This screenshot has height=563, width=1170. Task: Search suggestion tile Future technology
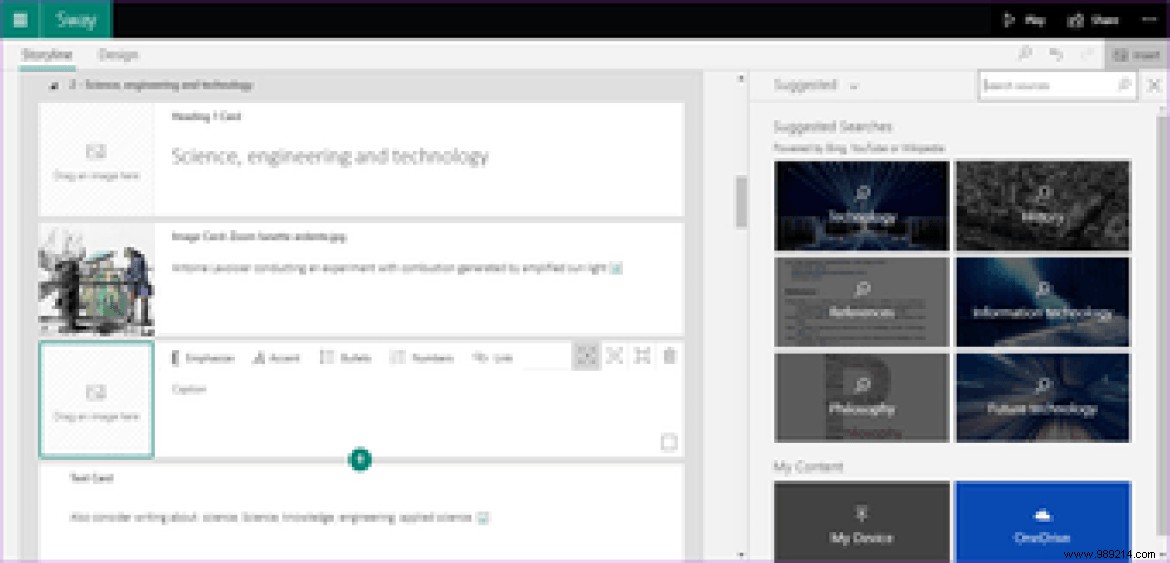tap(1043, 397)
